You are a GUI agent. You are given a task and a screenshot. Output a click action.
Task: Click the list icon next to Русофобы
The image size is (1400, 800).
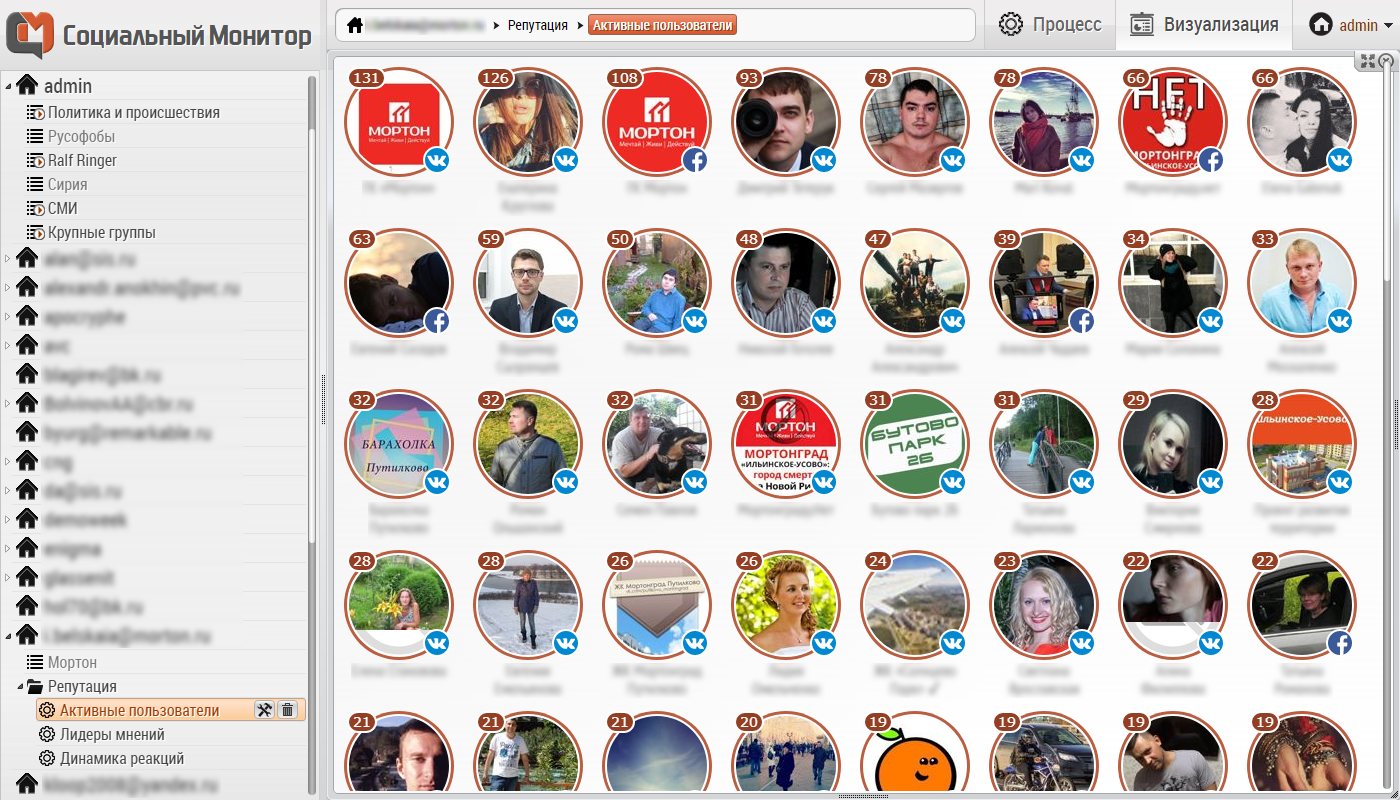pos(35,136)
